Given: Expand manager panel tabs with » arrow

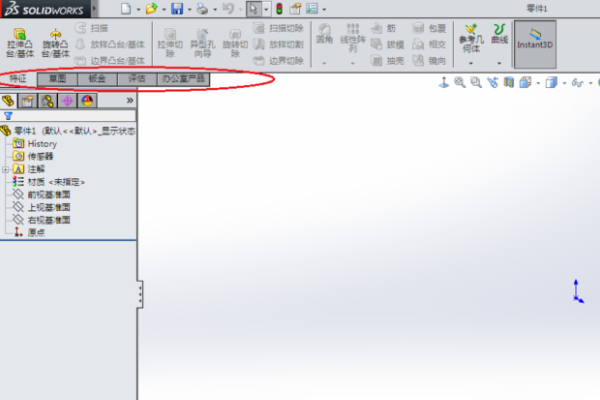Looking at the screenshot, I should click(130, 101).
